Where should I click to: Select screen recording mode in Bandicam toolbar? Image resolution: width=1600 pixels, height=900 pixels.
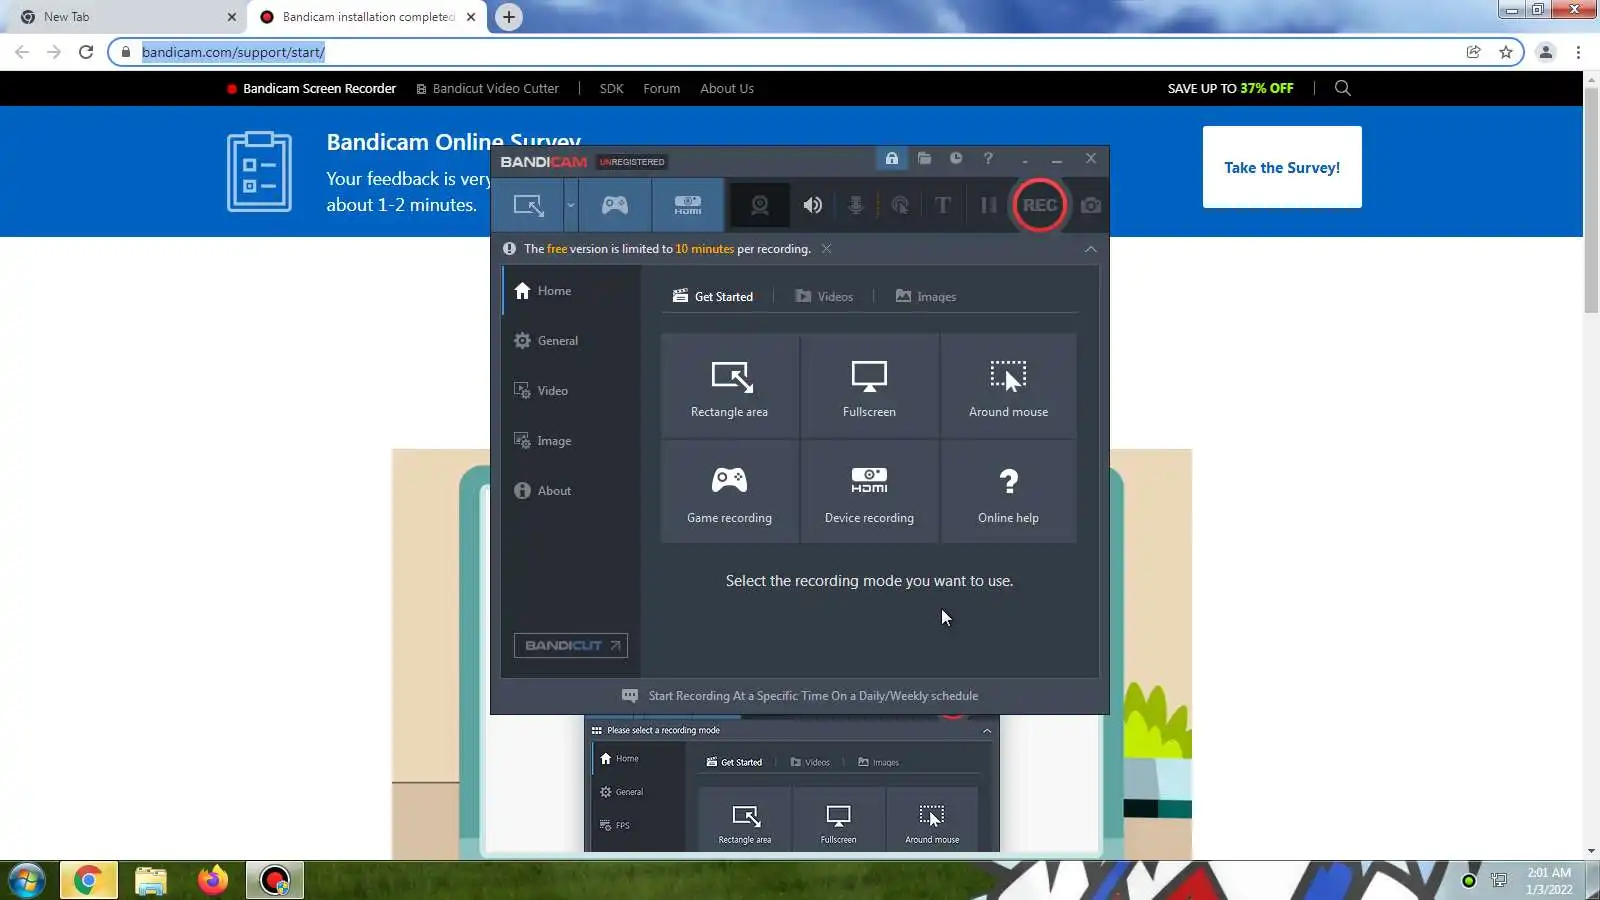tap(529, 205)
